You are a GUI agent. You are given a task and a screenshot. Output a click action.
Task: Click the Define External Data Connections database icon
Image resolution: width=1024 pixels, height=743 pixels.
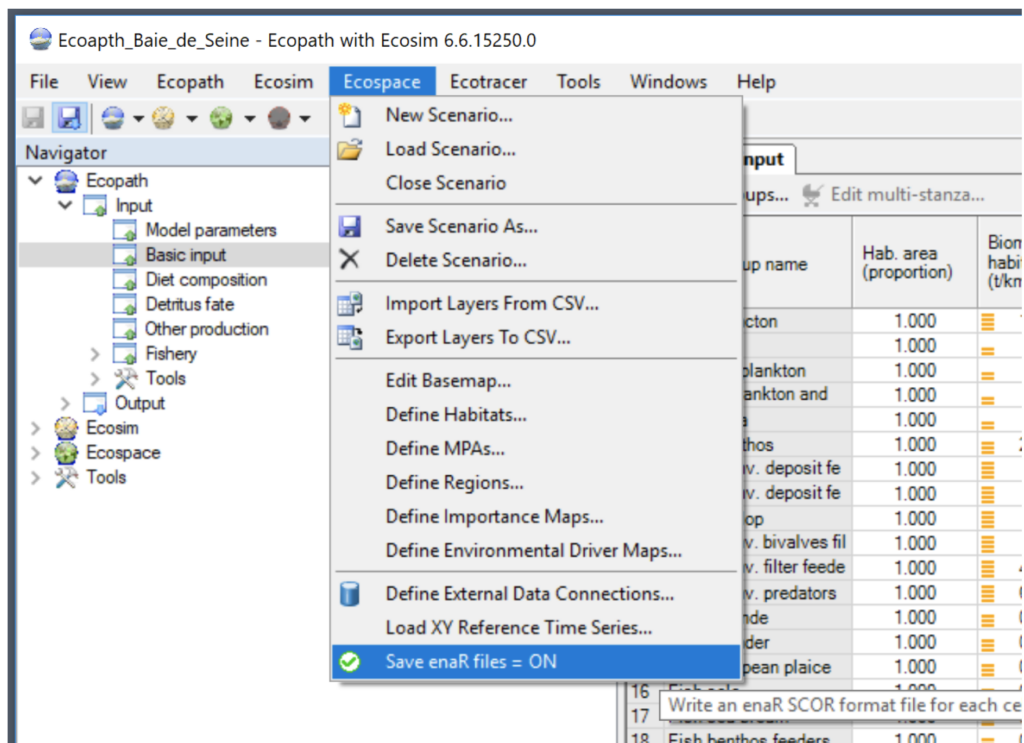349,594
